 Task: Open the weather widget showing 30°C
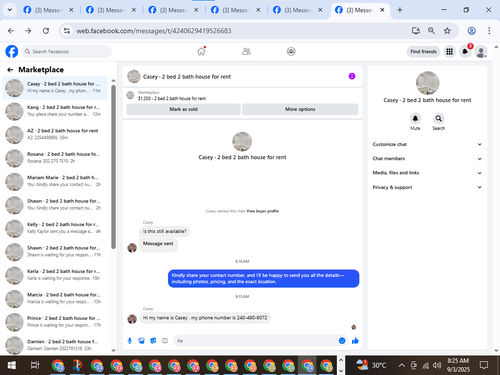coord(371,365)
